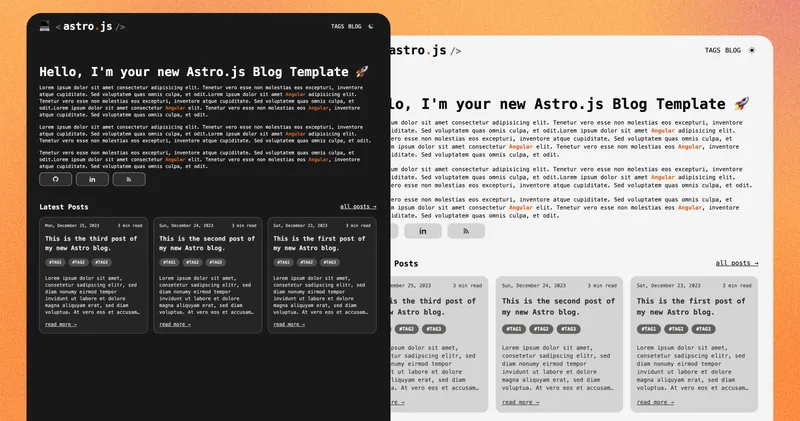800x421 pixels.
Task: Select #TAG1 on dark third post card
Action: coord(54,262)
